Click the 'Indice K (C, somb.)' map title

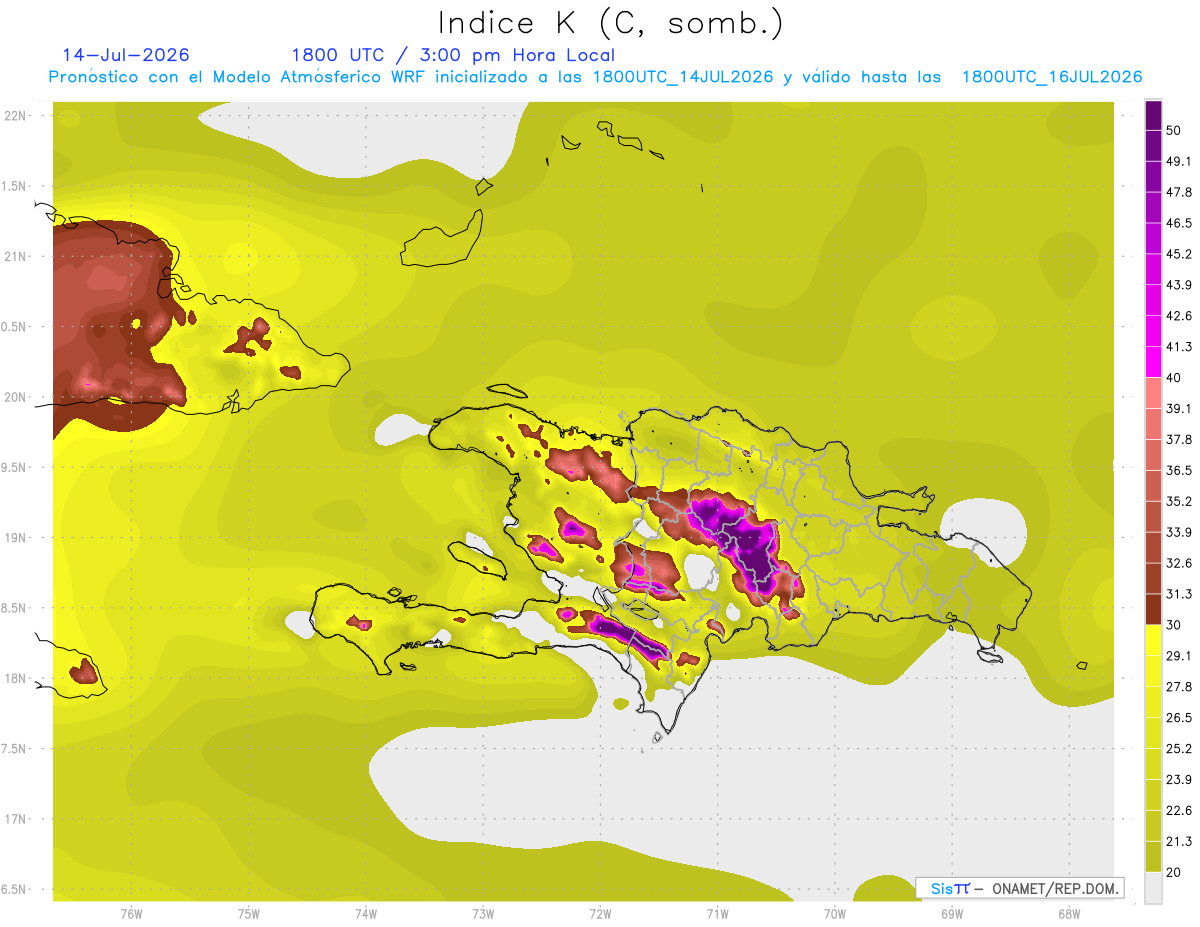pyautogui.click(x=610, y=23)
